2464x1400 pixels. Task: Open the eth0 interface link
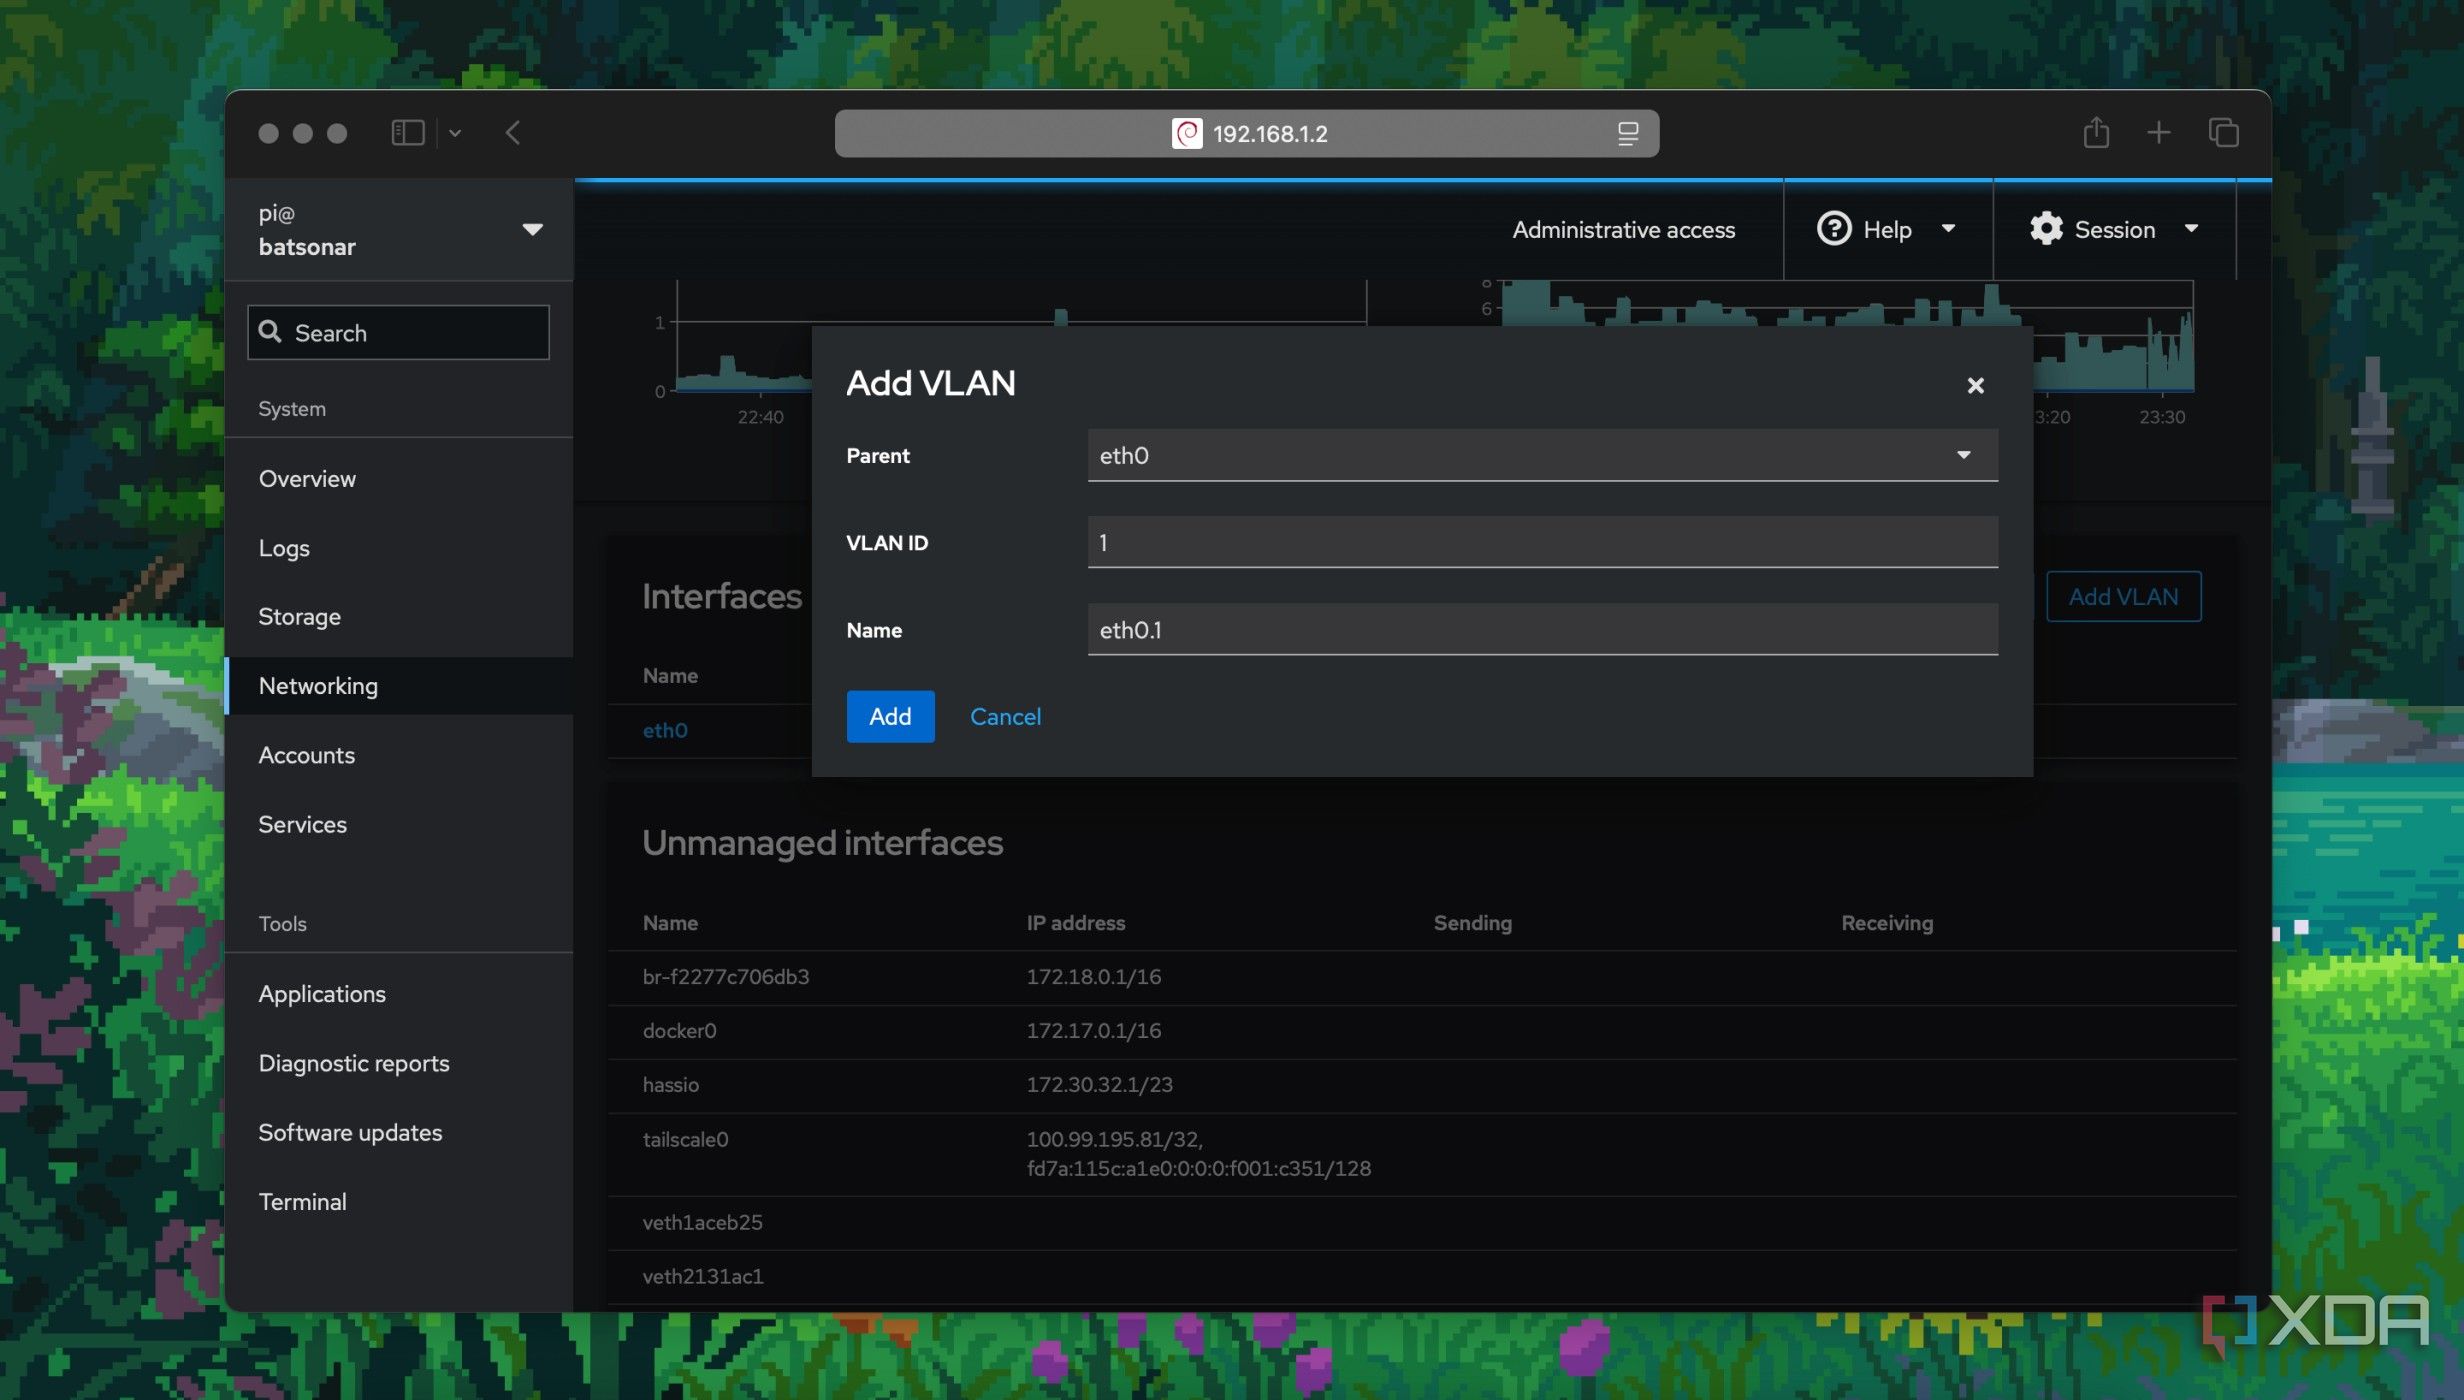coord(665,730)
